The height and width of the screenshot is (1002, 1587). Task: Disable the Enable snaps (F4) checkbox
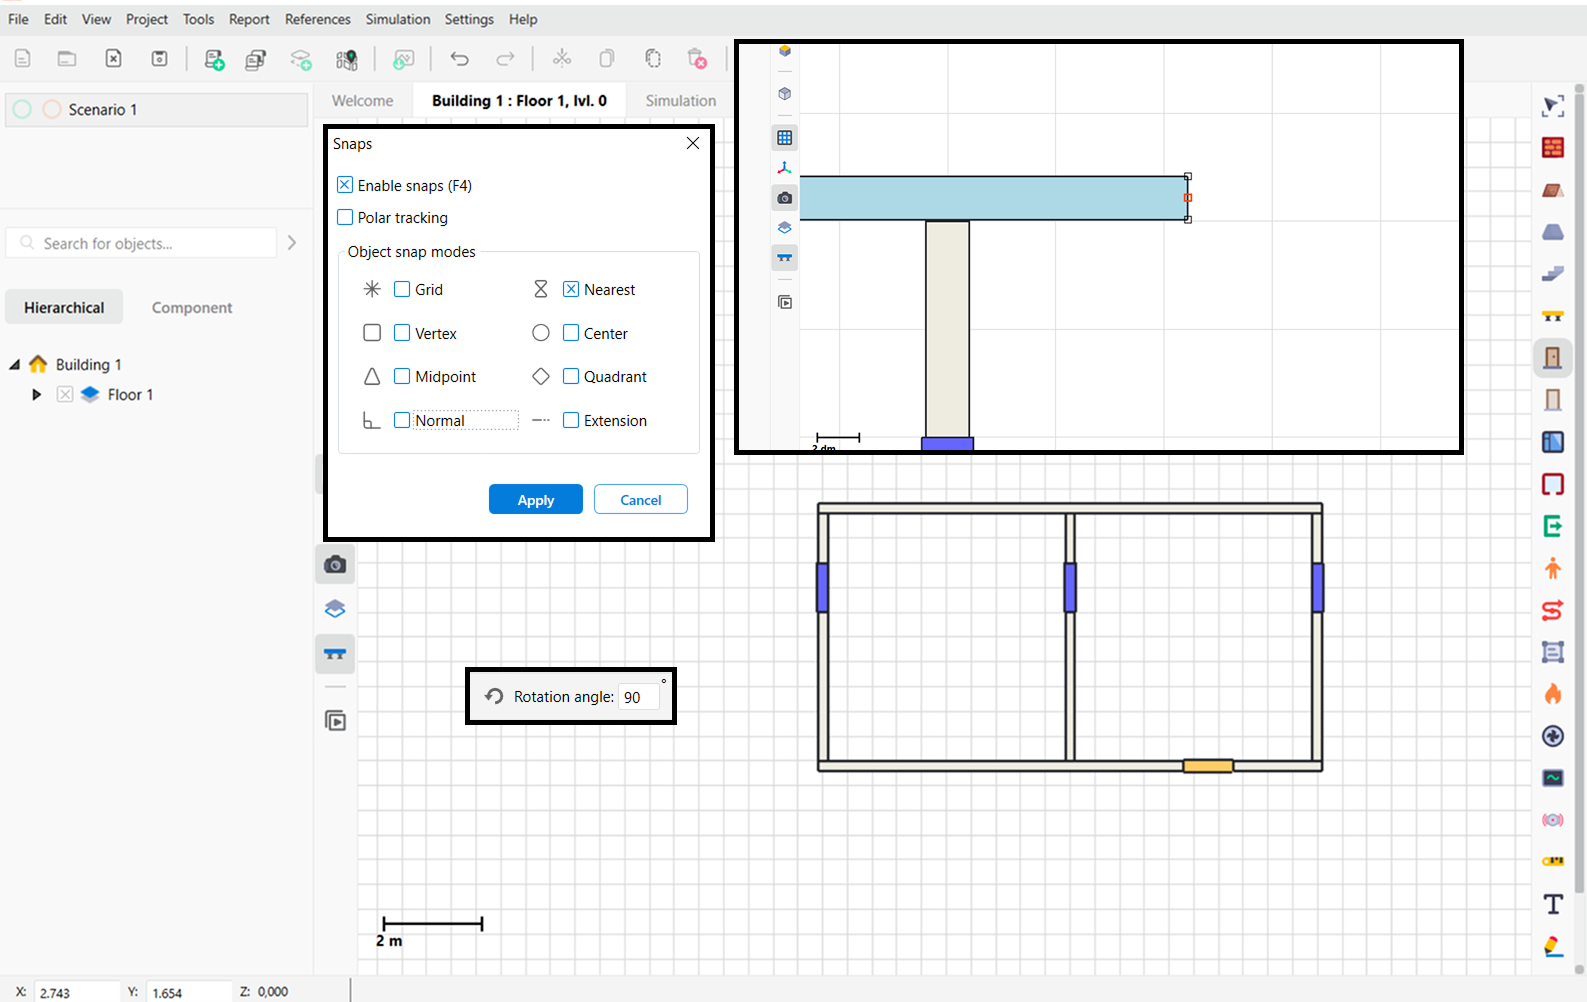click(x=345, y=185)
